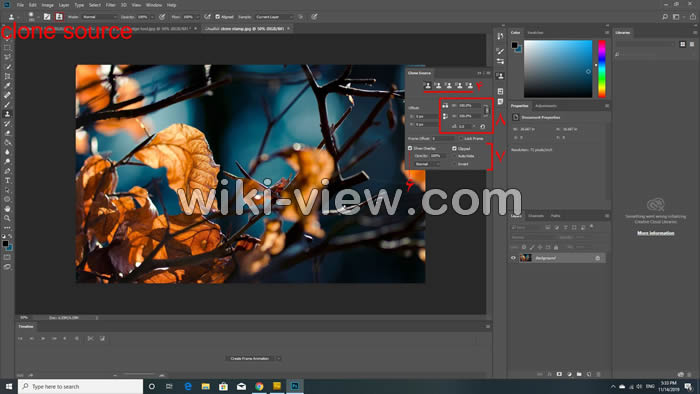Hide the Background layer with eye icon
The height and width of the screenshot is (394, 700).
pyautogui.click(x=513, y=258)
